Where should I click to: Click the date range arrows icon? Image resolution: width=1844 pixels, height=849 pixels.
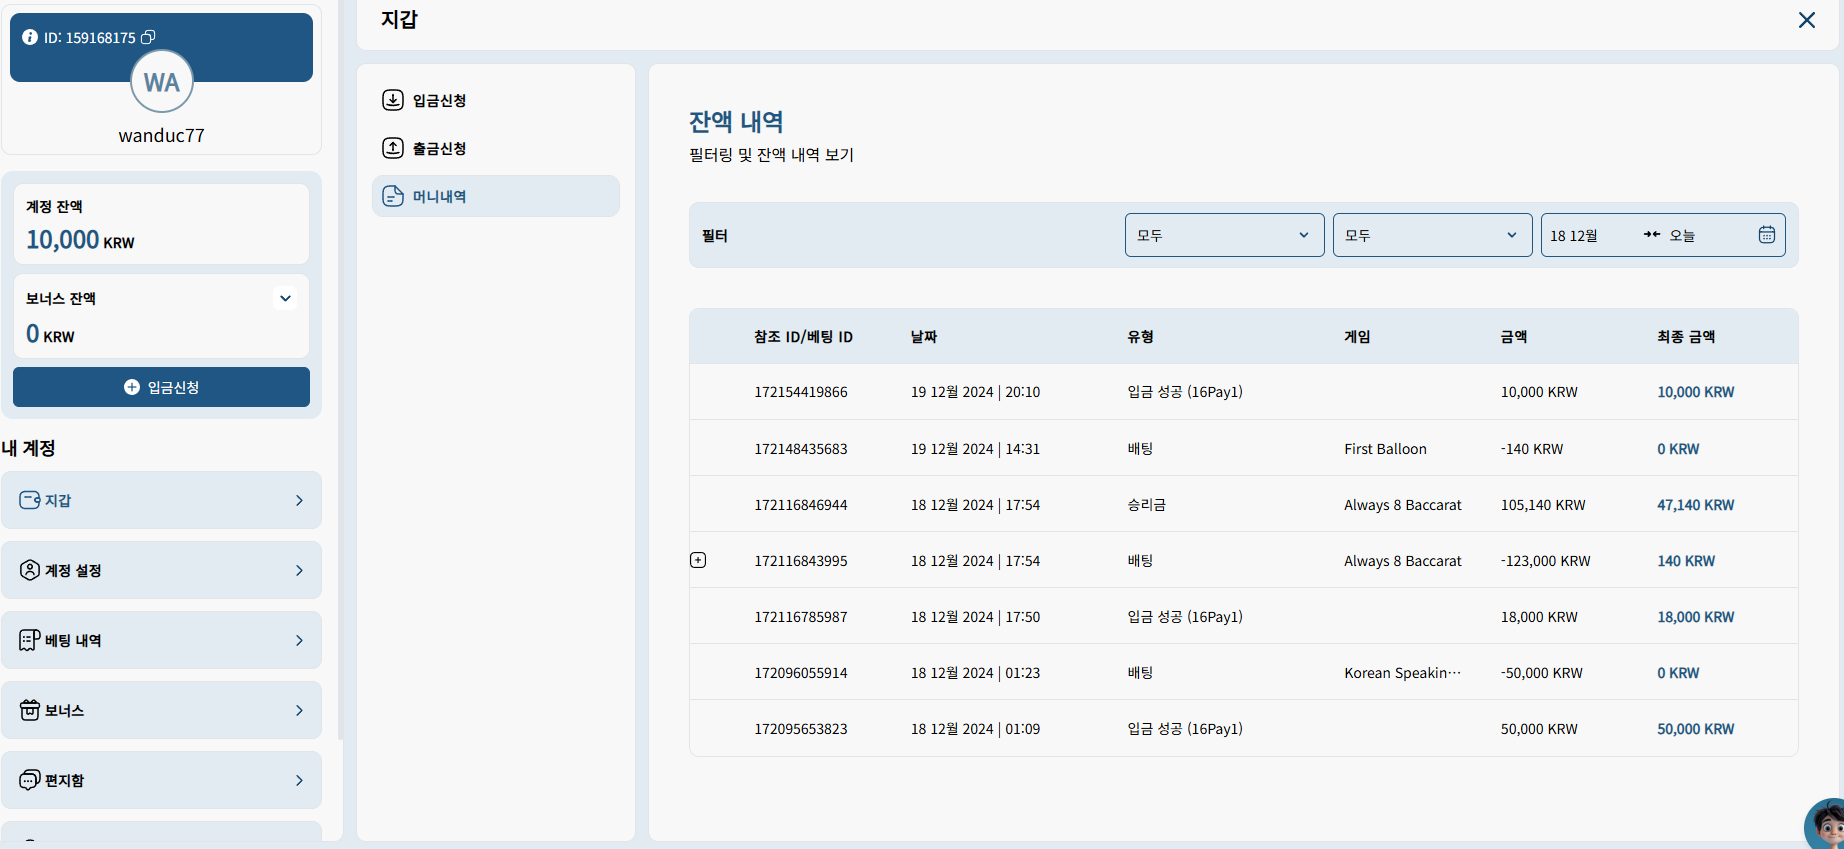[1652, 235]
